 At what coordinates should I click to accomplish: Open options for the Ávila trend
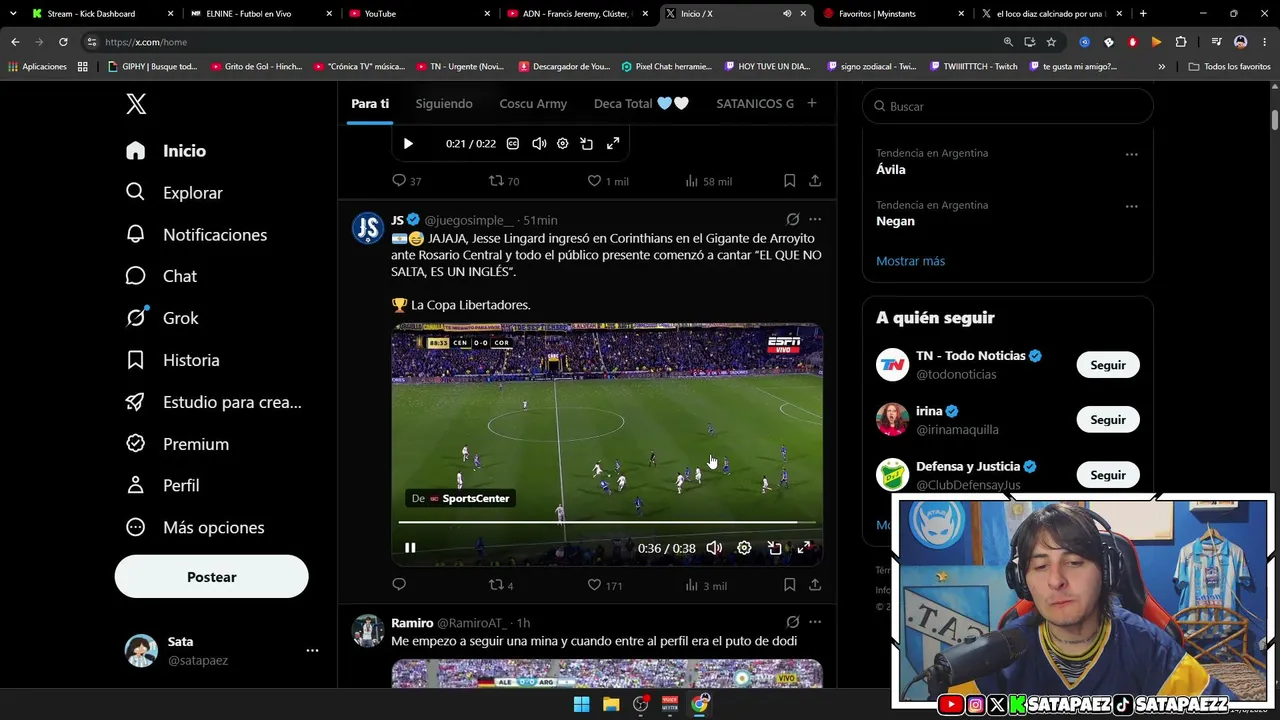pyautogui.click(x=1132, y=154)
